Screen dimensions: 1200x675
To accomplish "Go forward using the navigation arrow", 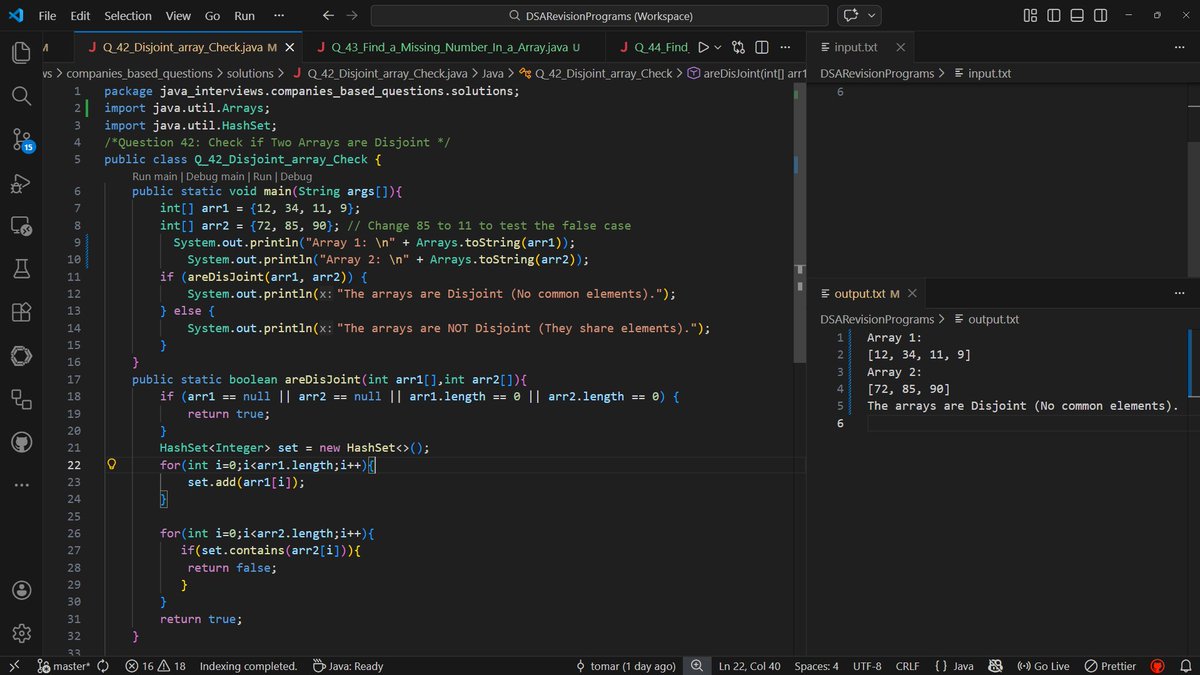I will (x=353, y=16).
